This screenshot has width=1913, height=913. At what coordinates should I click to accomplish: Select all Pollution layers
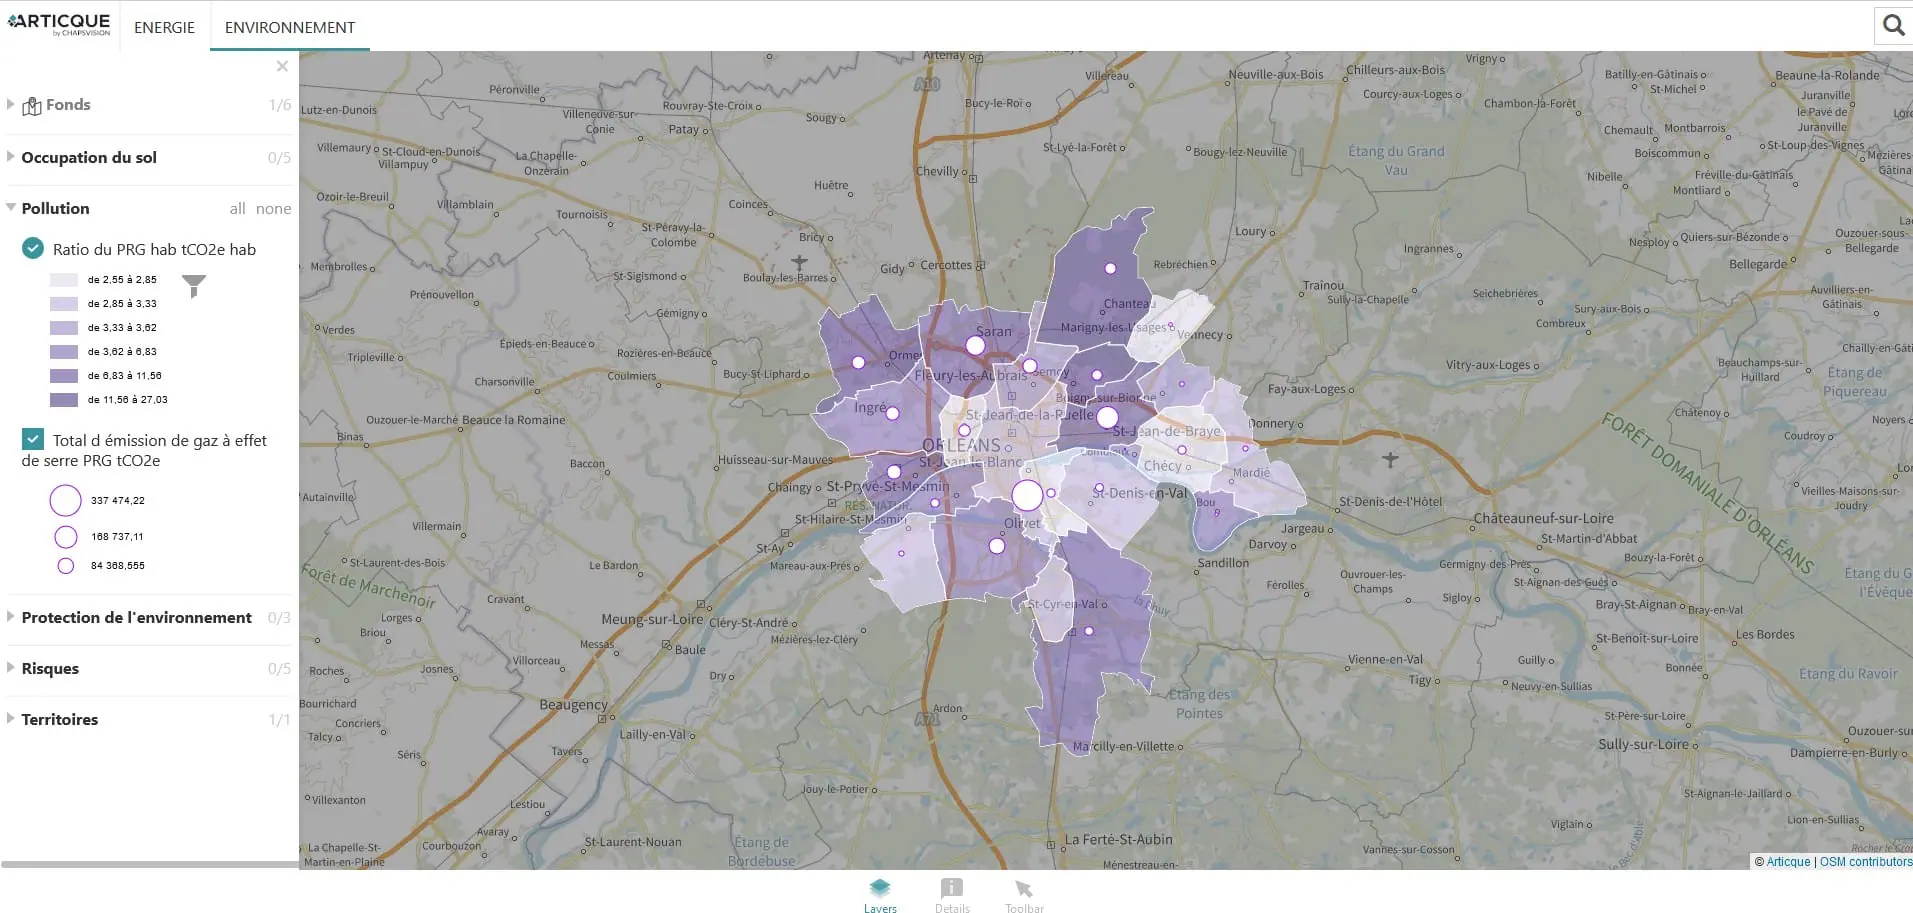click(x=237, y=209)
